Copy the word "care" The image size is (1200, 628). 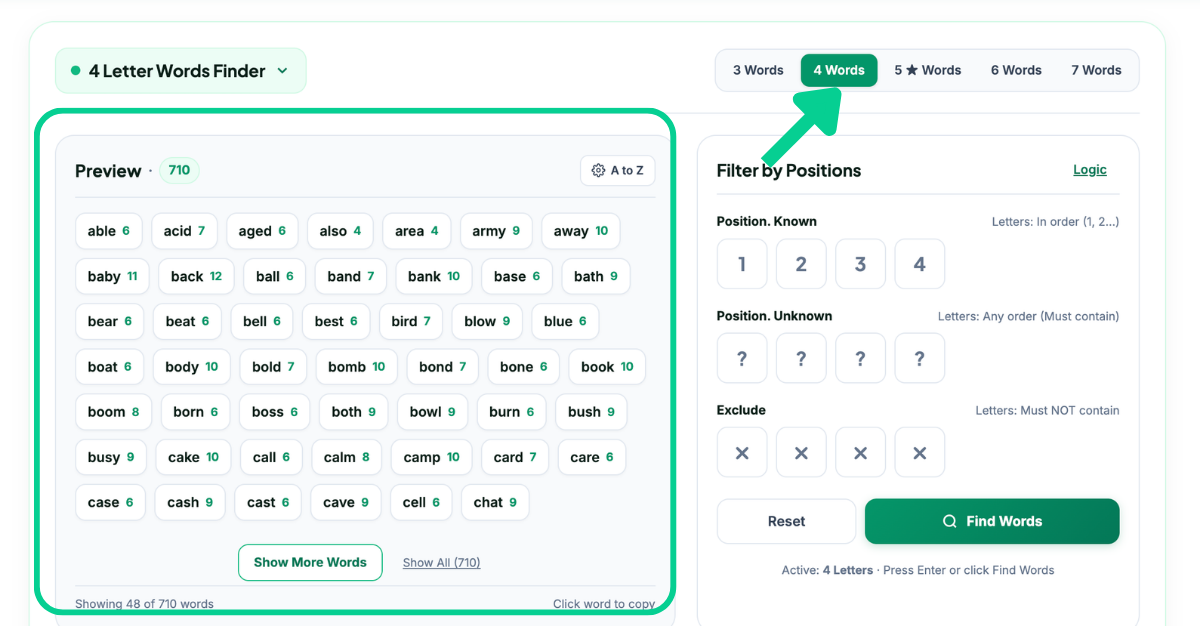pyautogui.click(x=592, y=457)
